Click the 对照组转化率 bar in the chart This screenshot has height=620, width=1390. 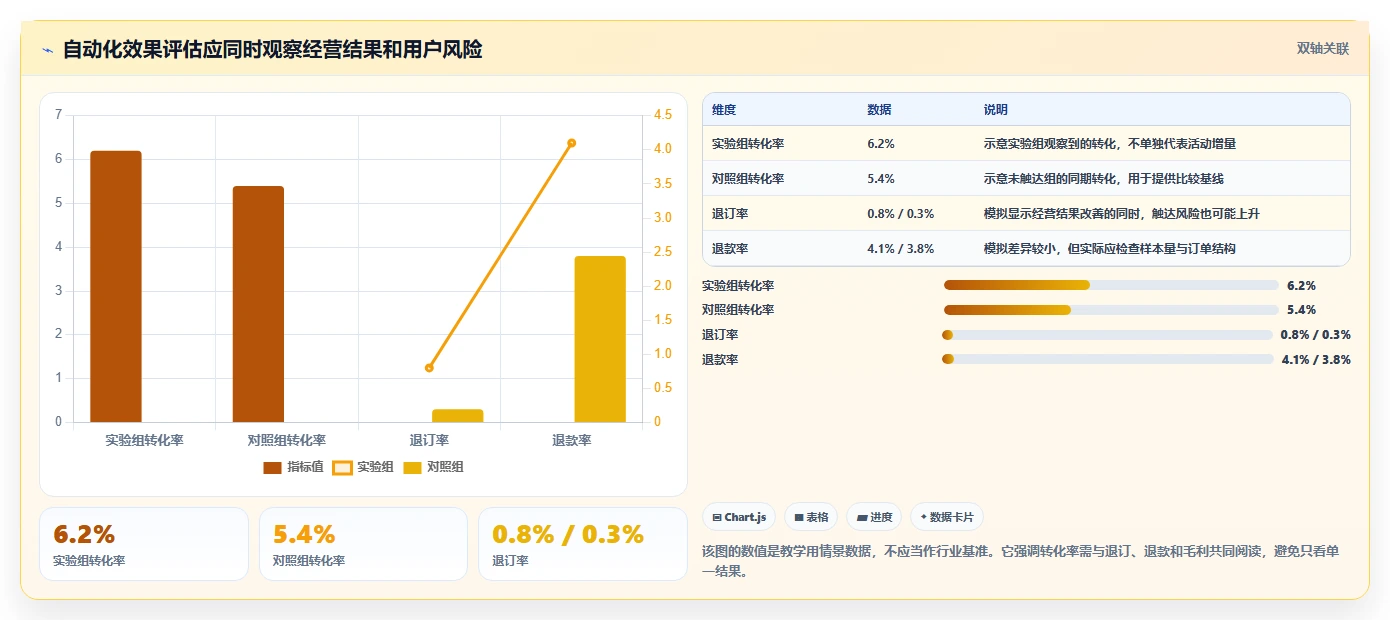(x=258, y=304)
